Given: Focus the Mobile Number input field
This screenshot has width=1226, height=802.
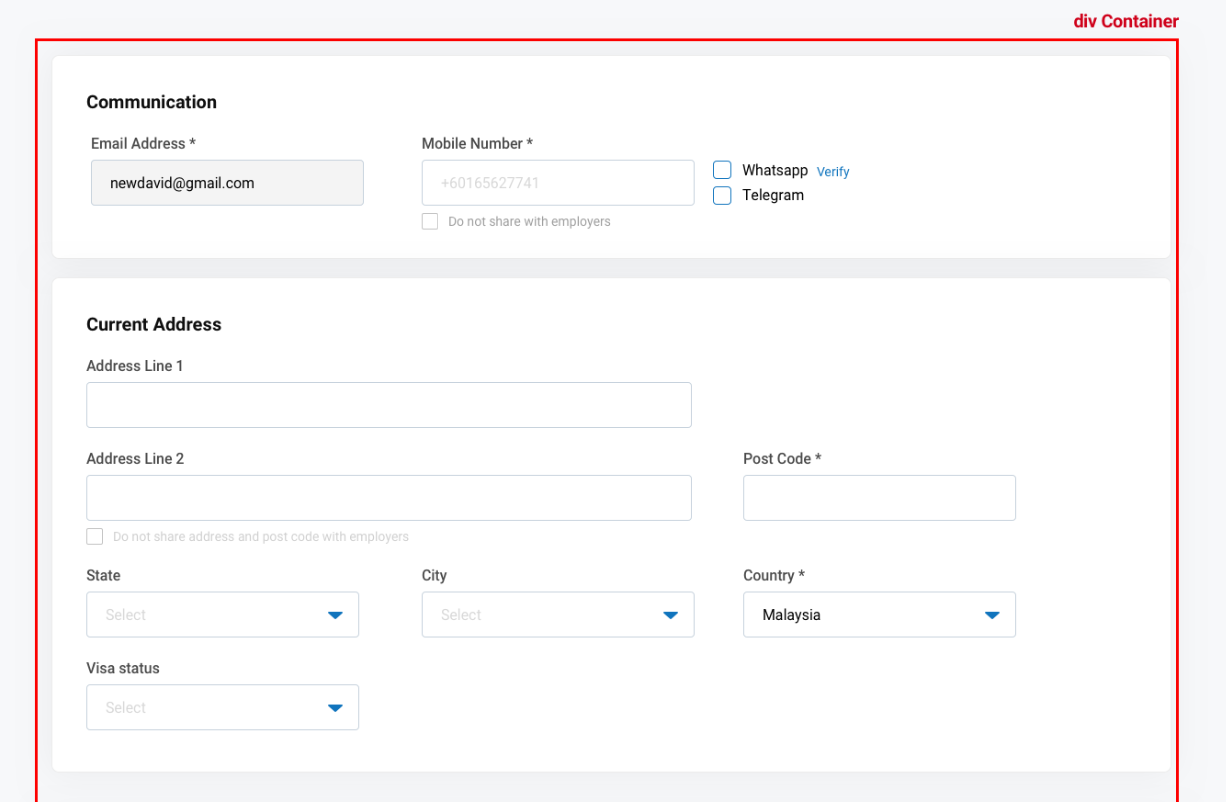Looking at the screenshot, I should [x=558, y=183].
